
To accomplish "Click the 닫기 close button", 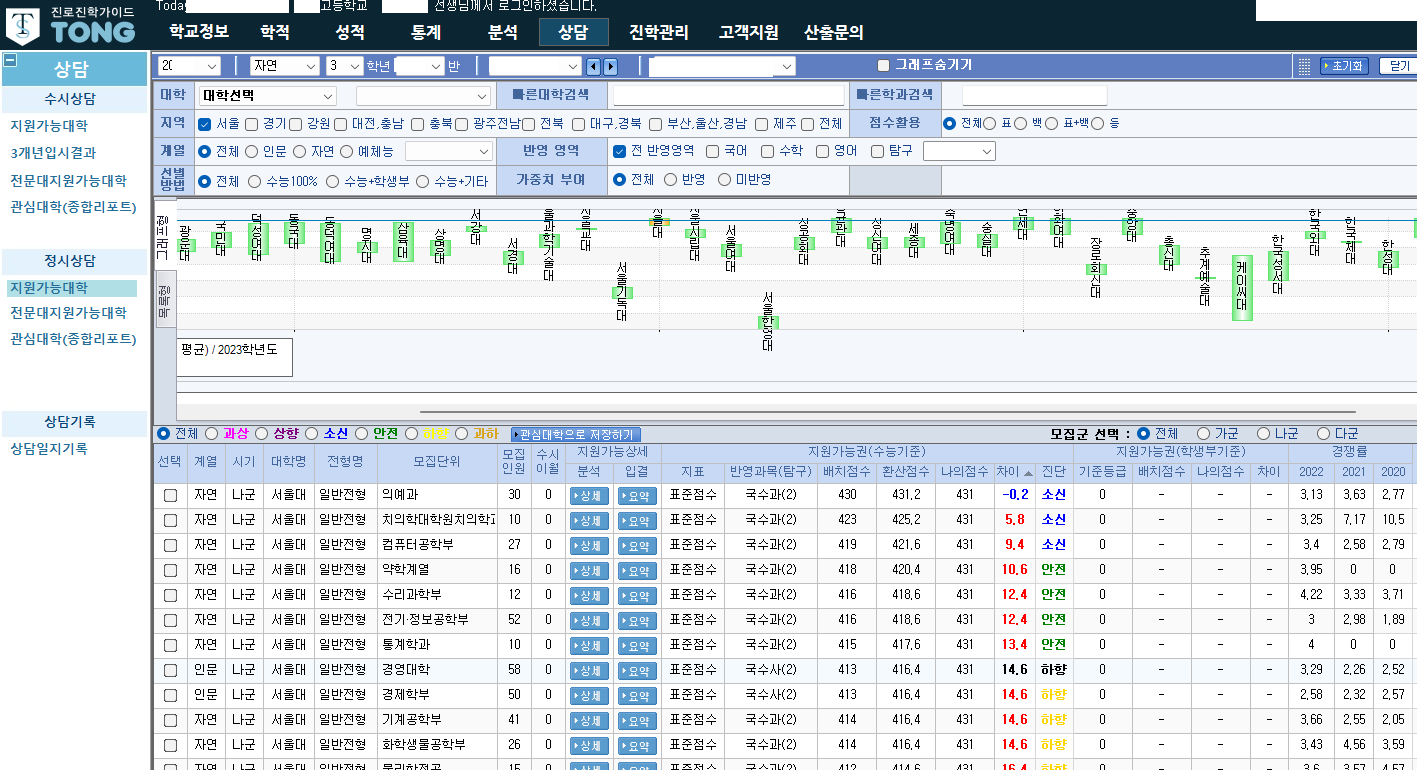I will [x=1397, y=66].
